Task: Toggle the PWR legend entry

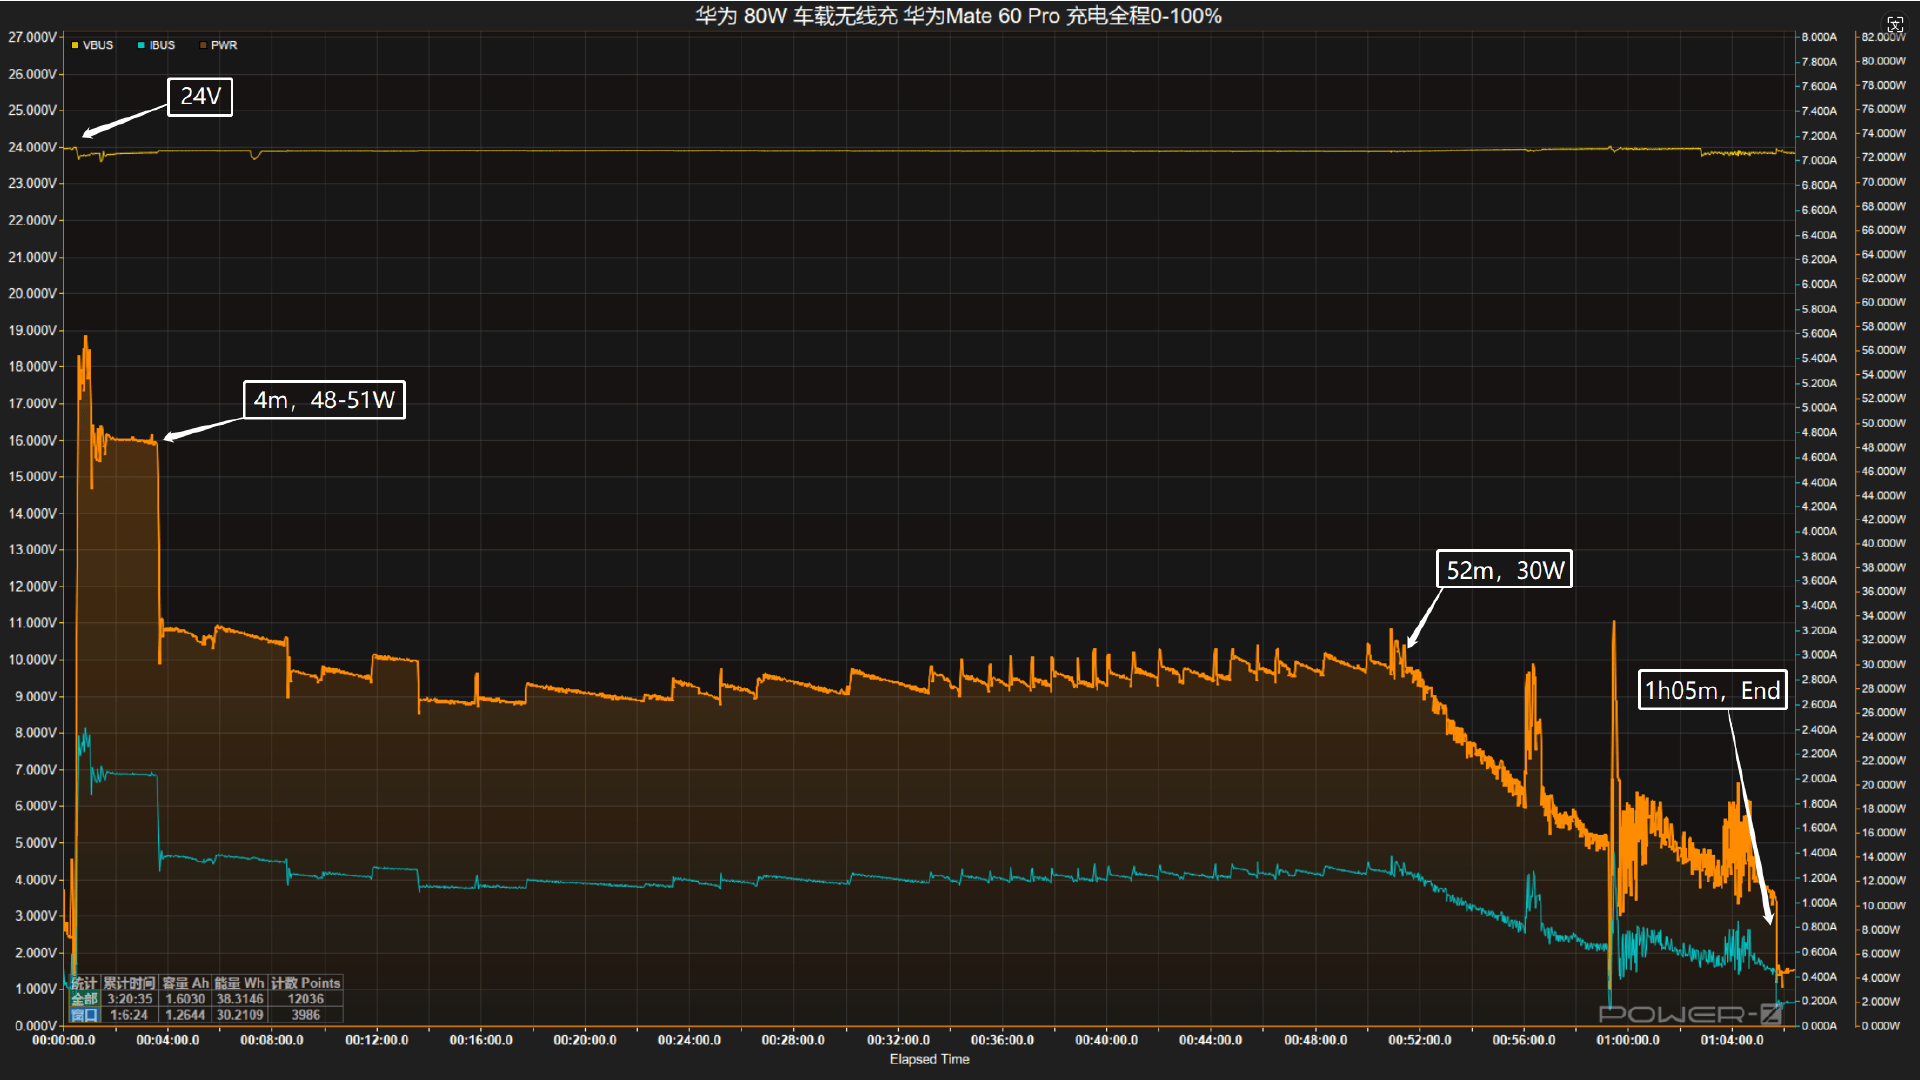Action: coord(218,45)
